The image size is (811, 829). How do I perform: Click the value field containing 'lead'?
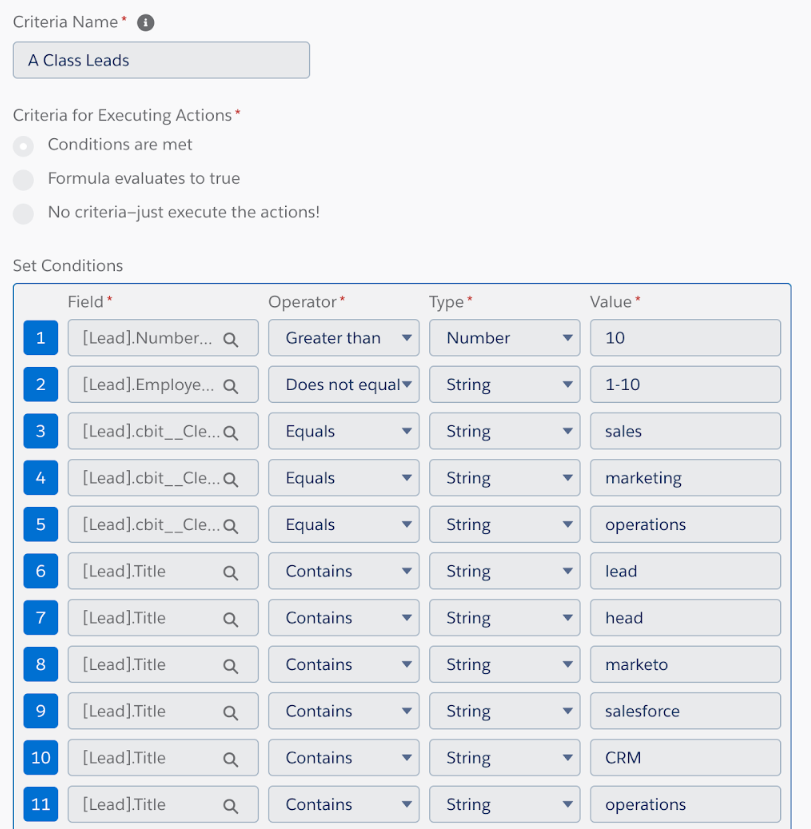click(x=685, y=570)
